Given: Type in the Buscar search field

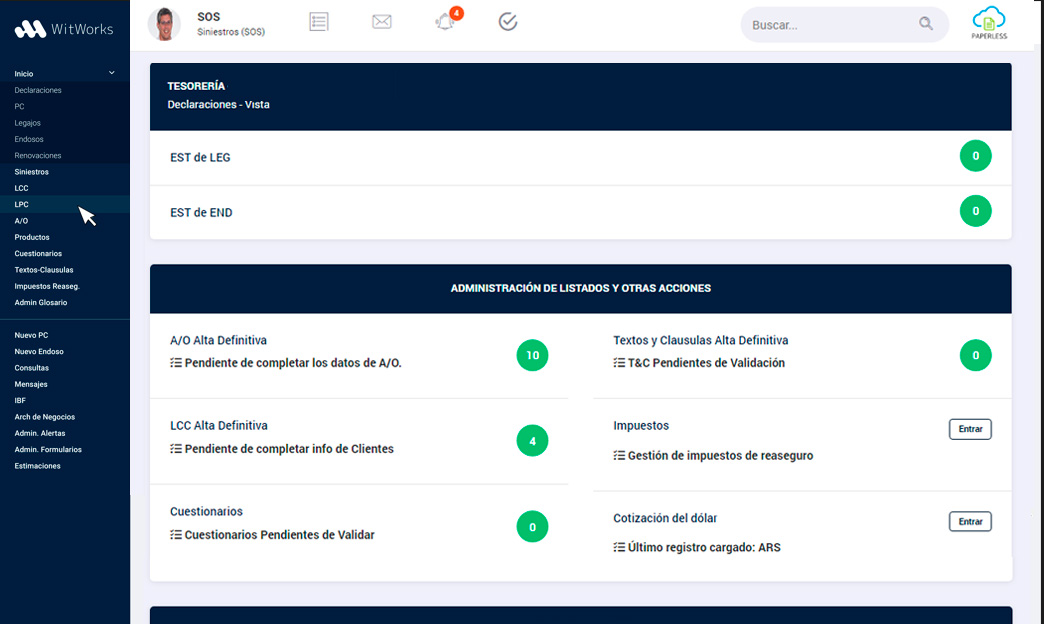Looking at the screenshot, I should (x=830, y=25).
